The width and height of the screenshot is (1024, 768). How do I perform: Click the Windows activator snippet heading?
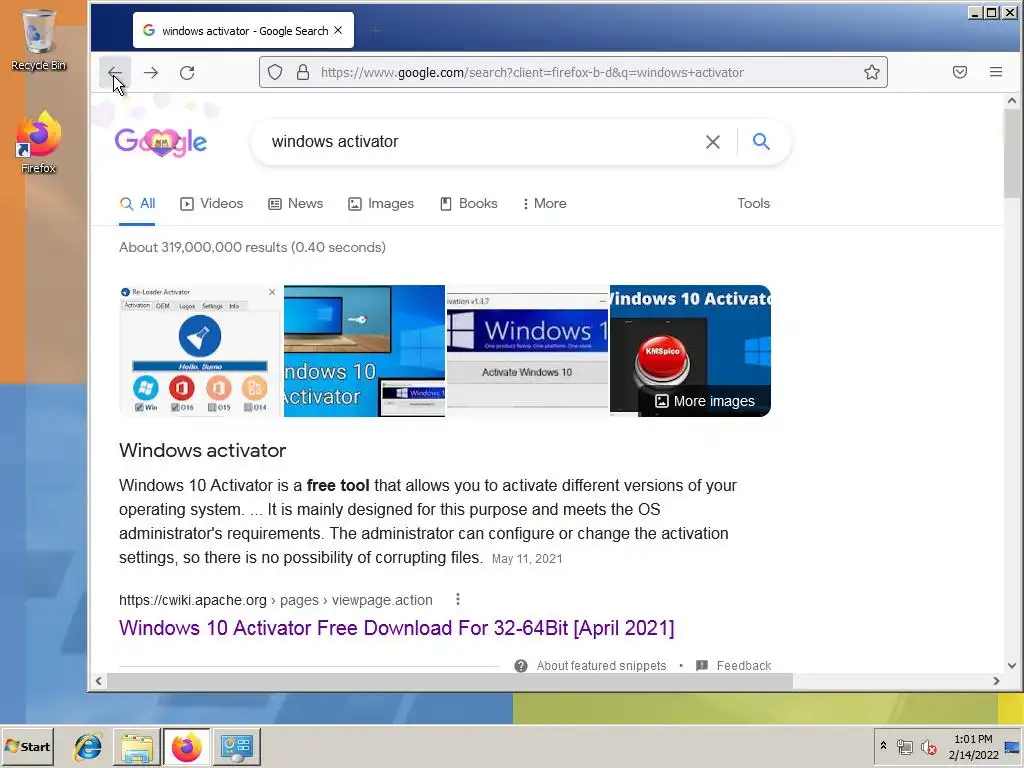pyautogui.click(x=202, y=451)
